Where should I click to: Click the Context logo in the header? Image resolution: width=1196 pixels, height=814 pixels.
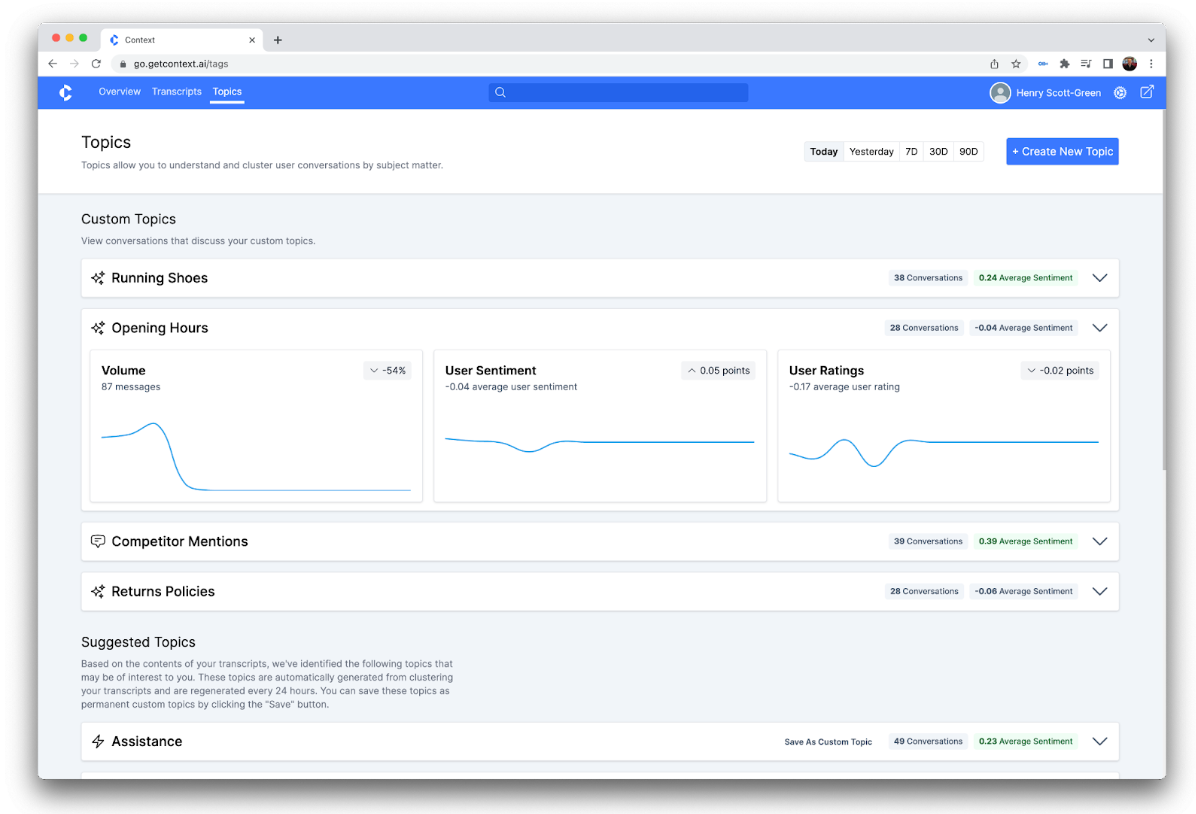65,92
